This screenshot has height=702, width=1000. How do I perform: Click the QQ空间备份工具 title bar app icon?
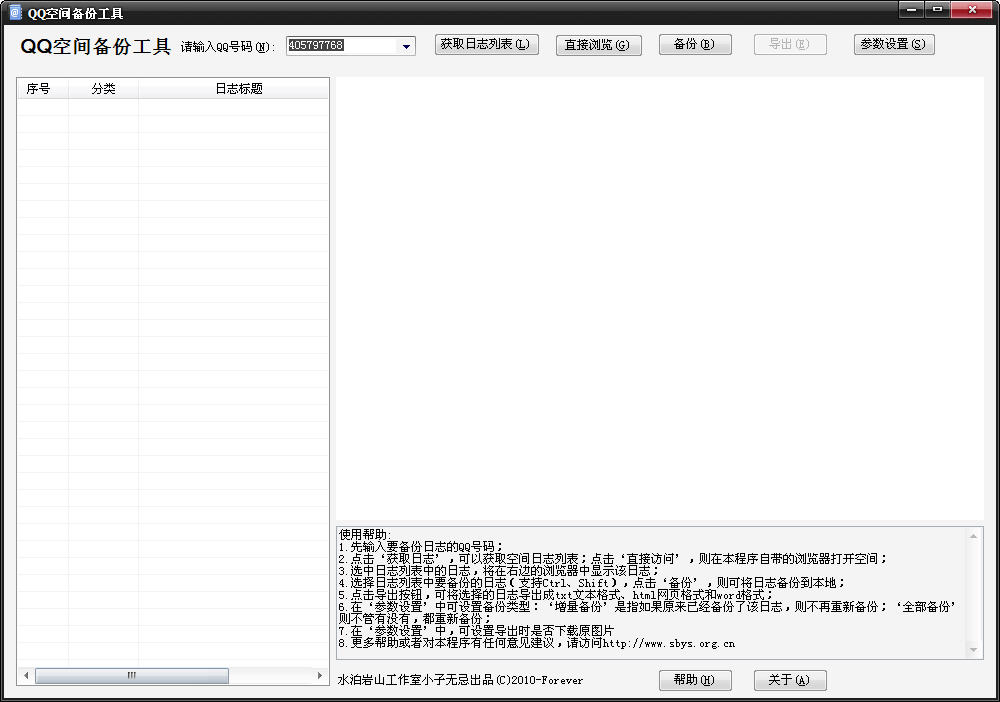point(15,12)
